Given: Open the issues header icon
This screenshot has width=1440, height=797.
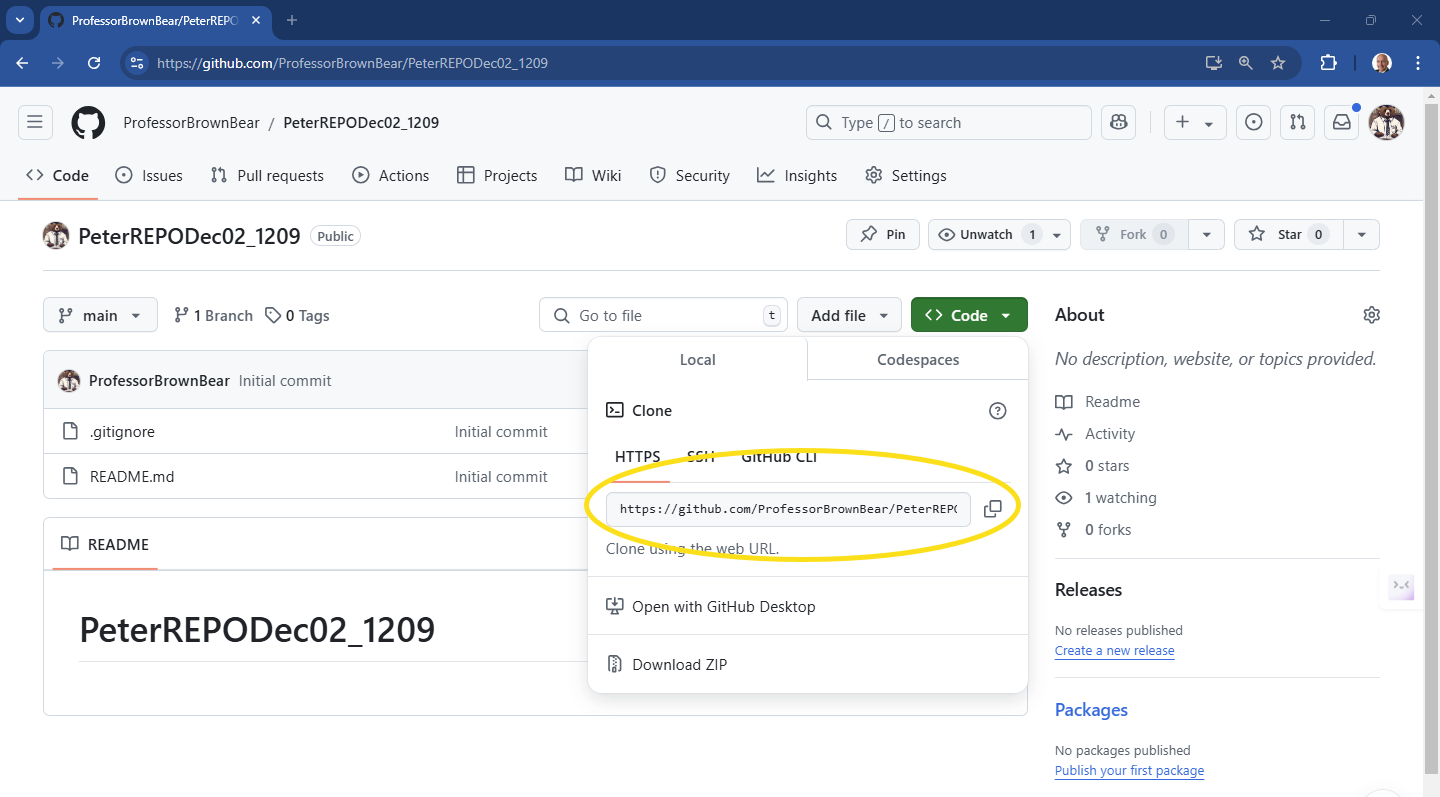Looking at the screenshot, I should pos(1253,123).
